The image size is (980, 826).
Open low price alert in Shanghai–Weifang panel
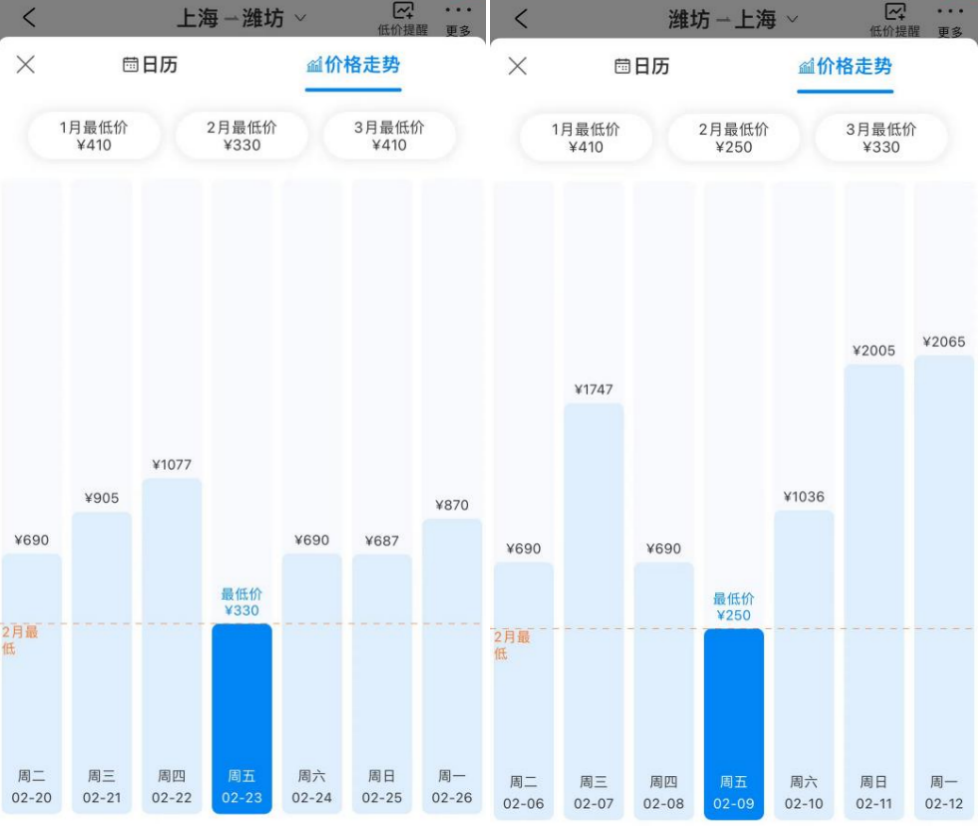tap(402, 19)
